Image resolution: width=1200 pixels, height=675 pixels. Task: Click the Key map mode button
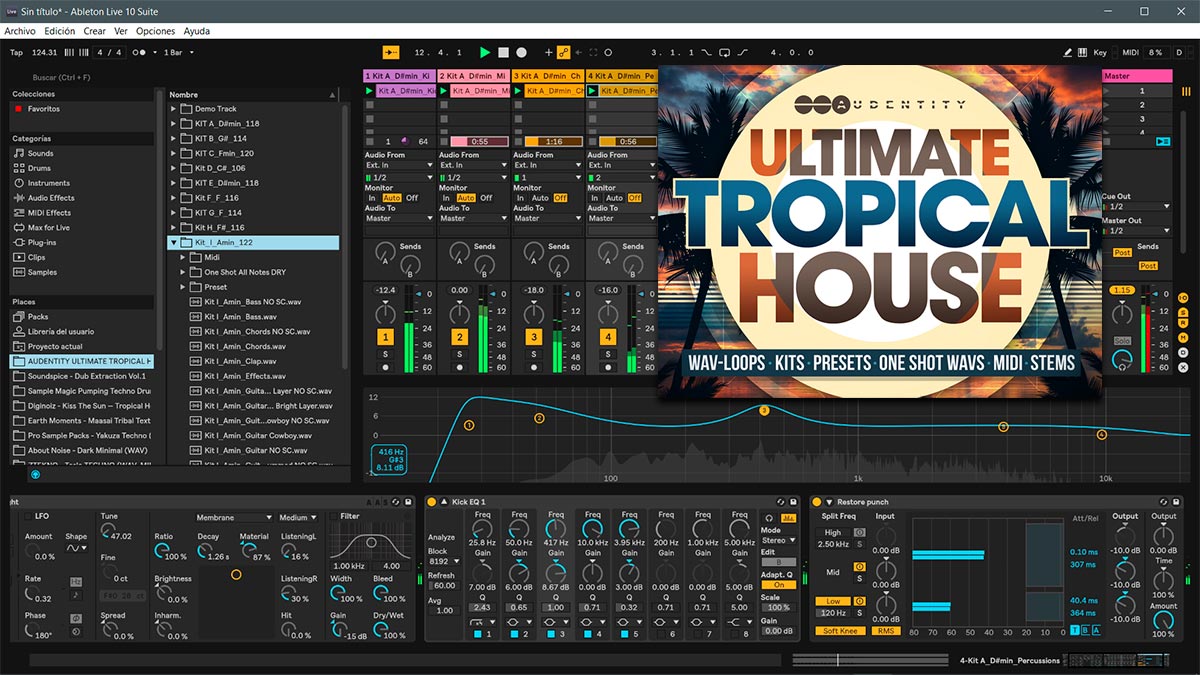point(1101,52)
